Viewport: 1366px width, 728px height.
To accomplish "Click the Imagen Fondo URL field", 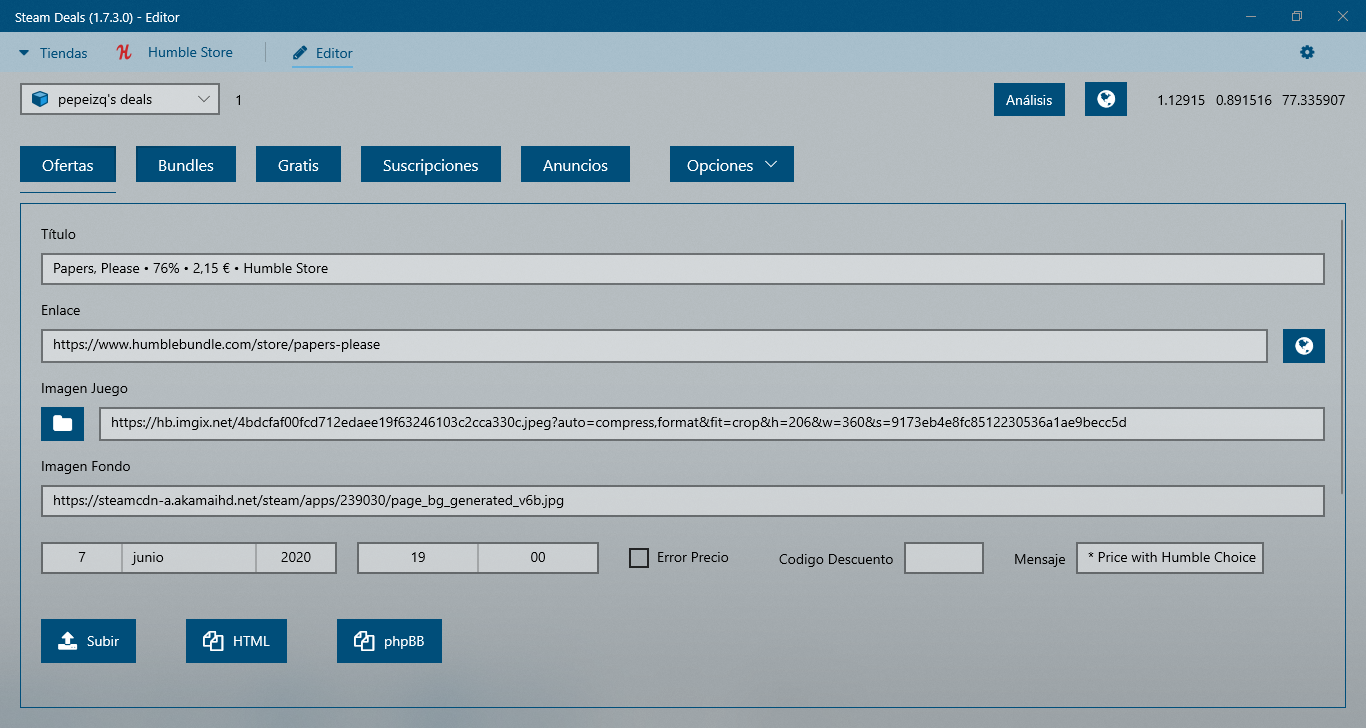I will [683, 500].
